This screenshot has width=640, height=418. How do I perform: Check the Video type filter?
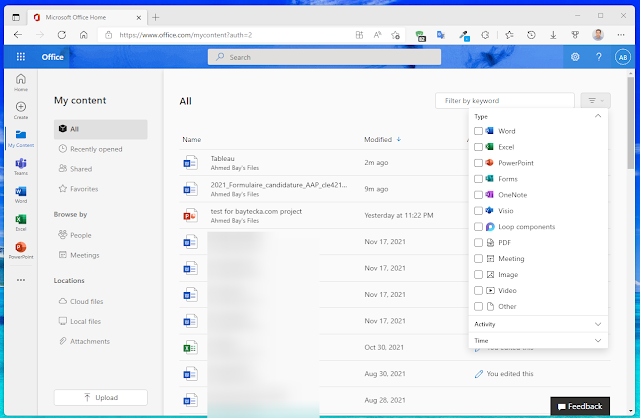pos(478,290)
